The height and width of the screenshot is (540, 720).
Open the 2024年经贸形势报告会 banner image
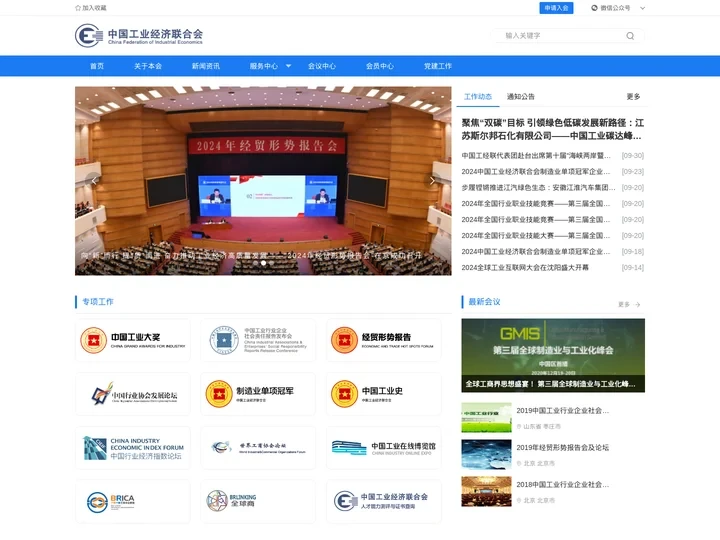point(263,181)
